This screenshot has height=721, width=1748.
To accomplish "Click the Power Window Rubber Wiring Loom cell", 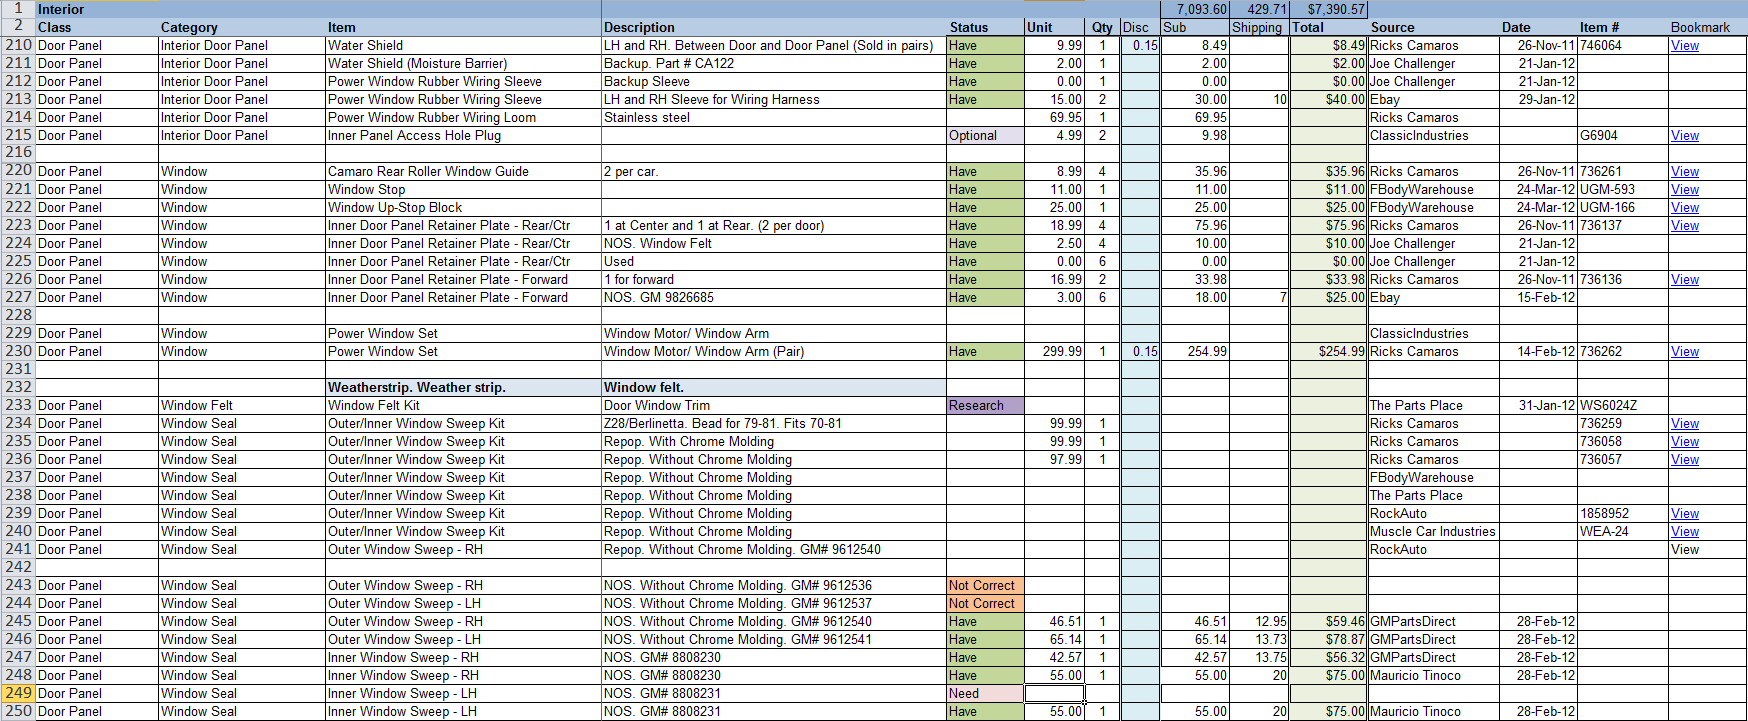I will [x=463, y=117].
